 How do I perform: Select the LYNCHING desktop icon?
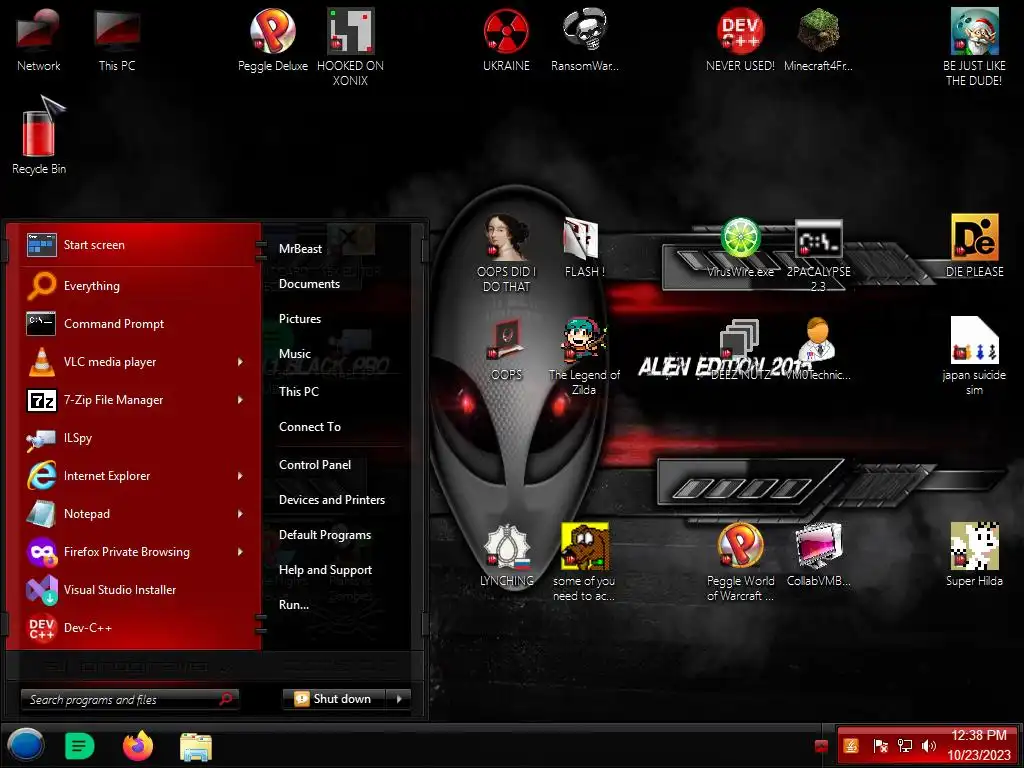click(506, 555)
